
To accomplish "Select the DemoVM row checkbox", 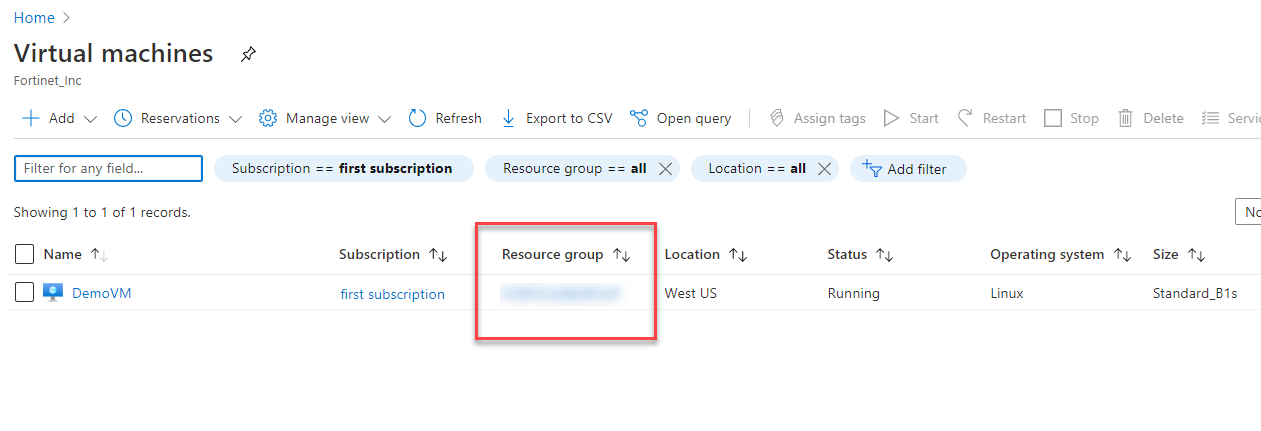I will point(25,293).
